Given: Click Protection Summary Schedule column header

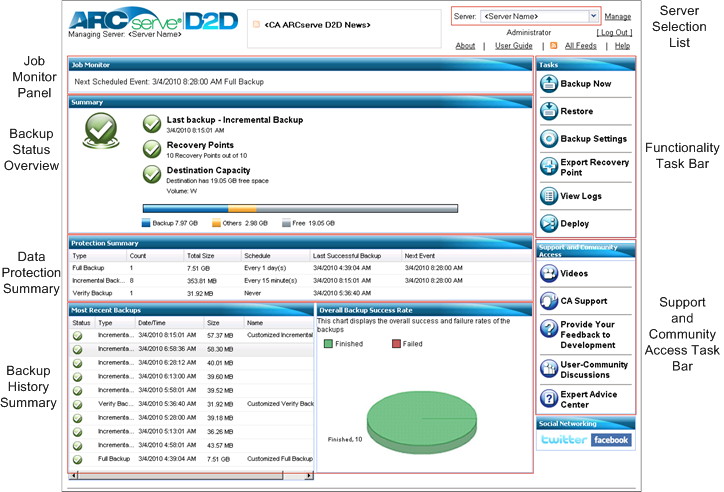Looking at the screenshot, I should (x=275, y=256).
